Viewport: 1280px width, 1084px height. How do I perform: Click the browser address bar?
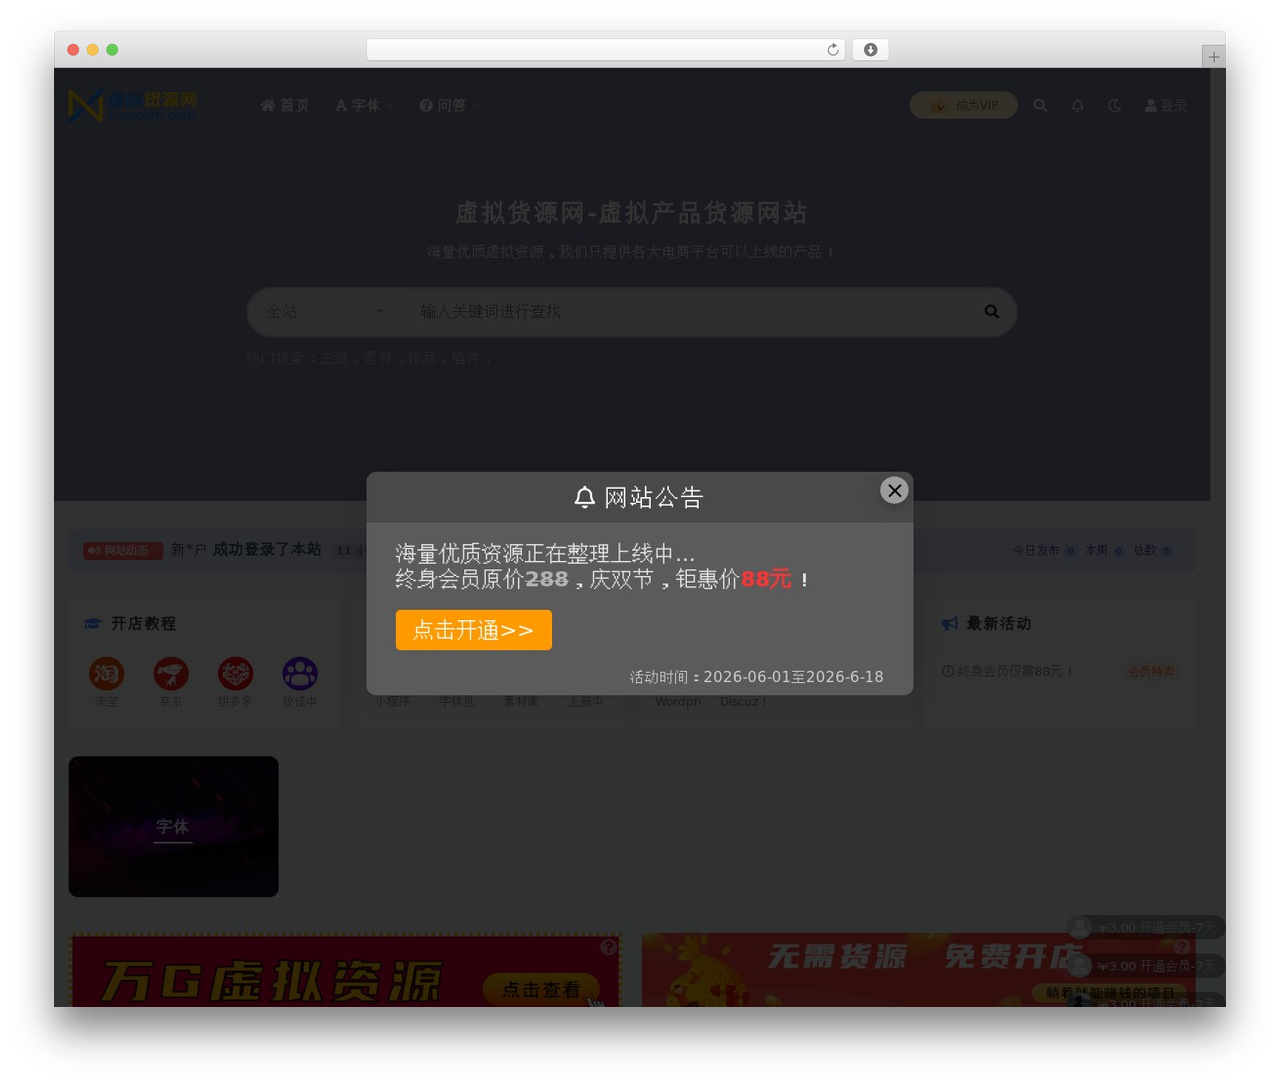click(x=606, y=50)
